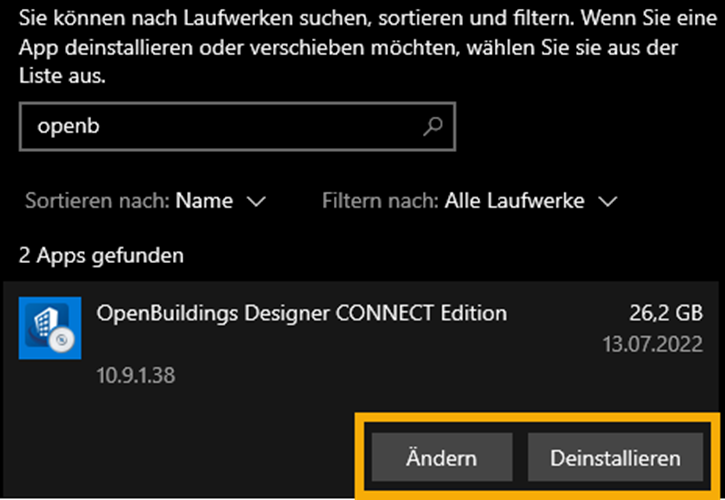This screenshot has width=725, height=500.
Task: Click the 26,2 GB app size
Action: (666, 313)
